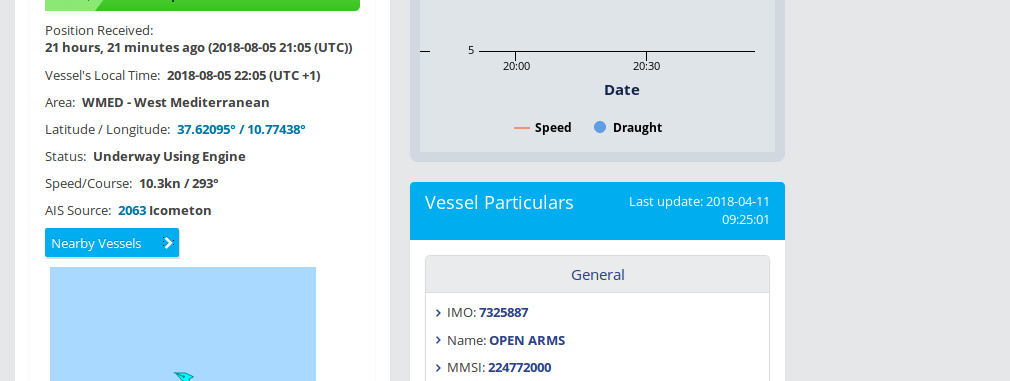Click the chevron arrow on Nearby Vessels
The height and width of the screenshot is (381, 1010).
[168, 243]
